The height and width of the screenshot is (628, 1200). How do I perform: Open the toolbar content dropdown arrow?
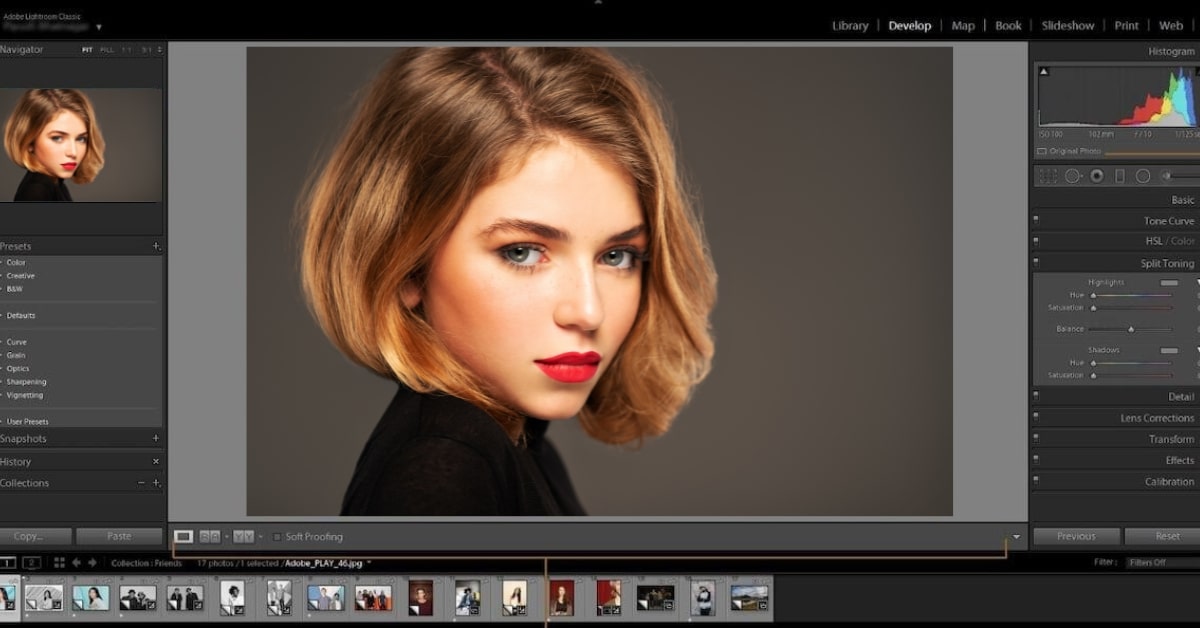(x=1017, y=537)
